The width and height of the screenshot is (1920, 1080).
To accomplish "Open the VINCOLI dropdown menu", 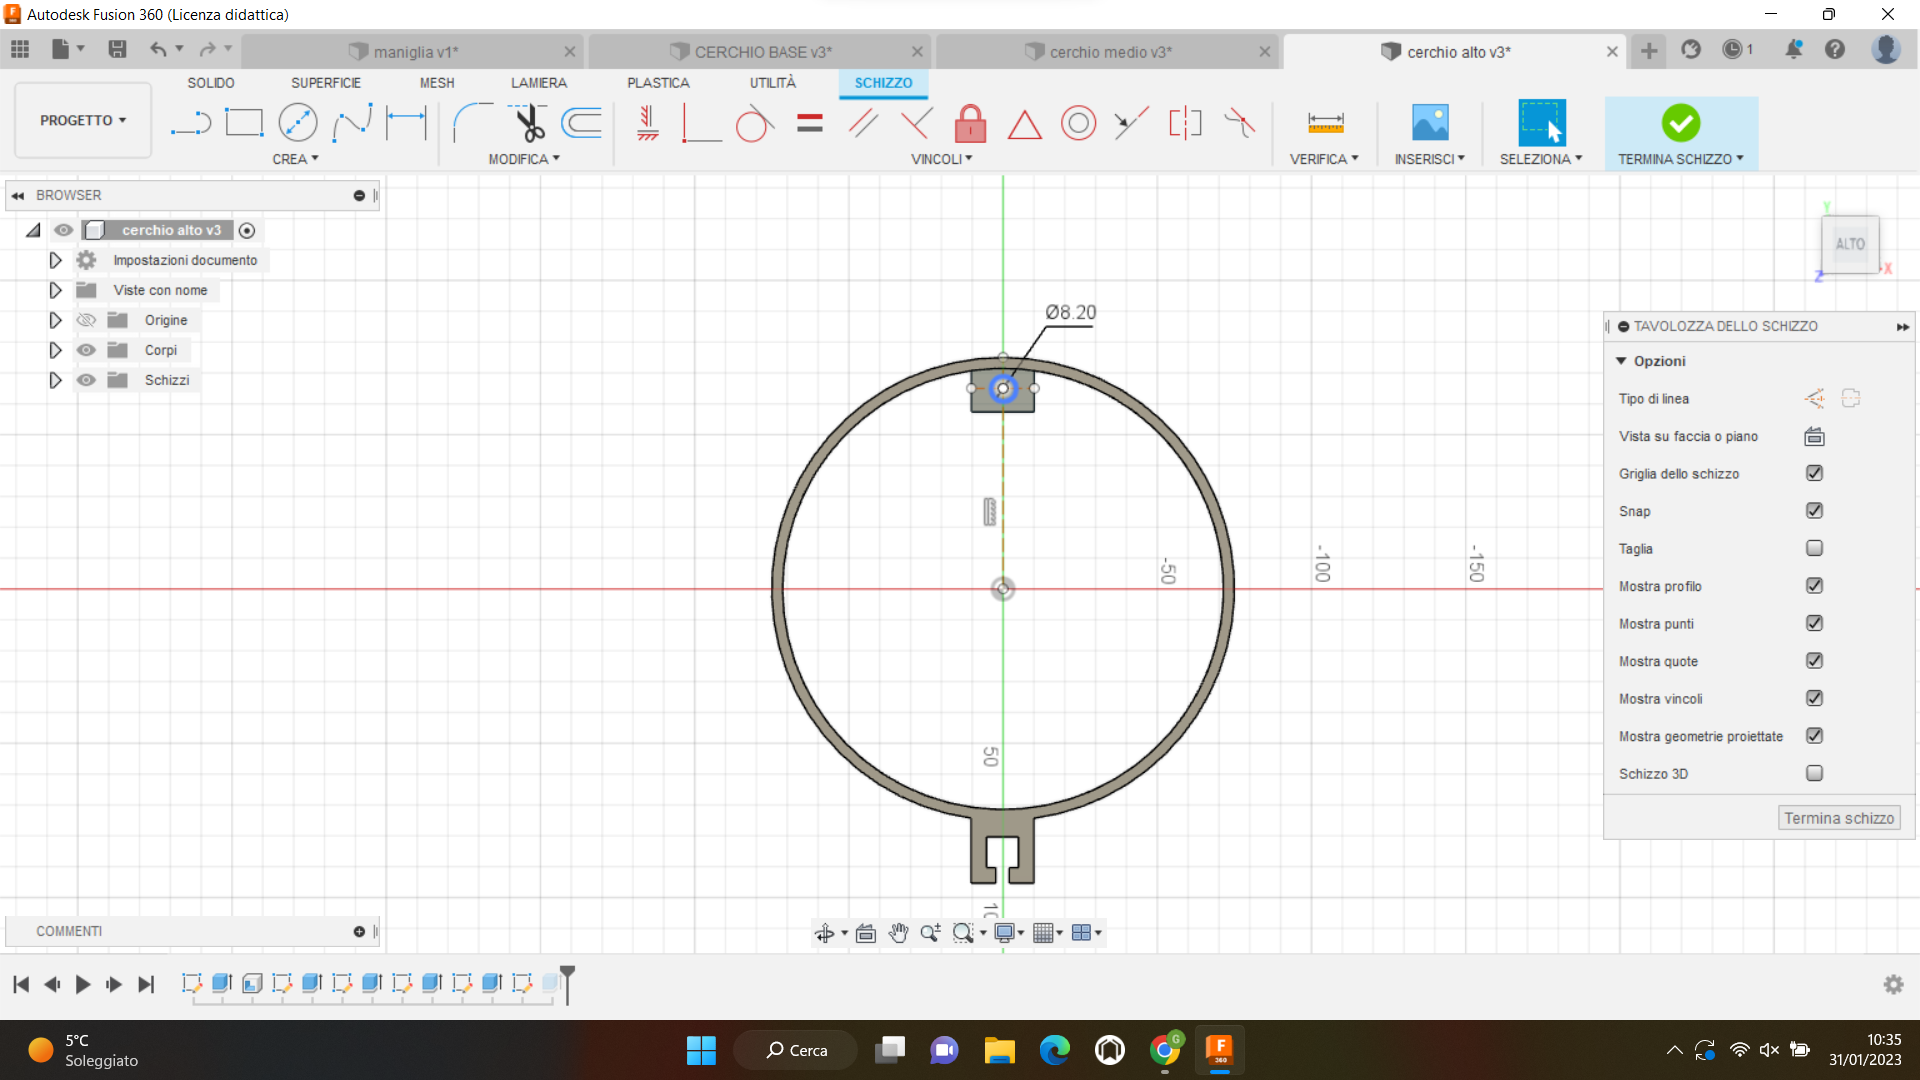I will [941, 159].
